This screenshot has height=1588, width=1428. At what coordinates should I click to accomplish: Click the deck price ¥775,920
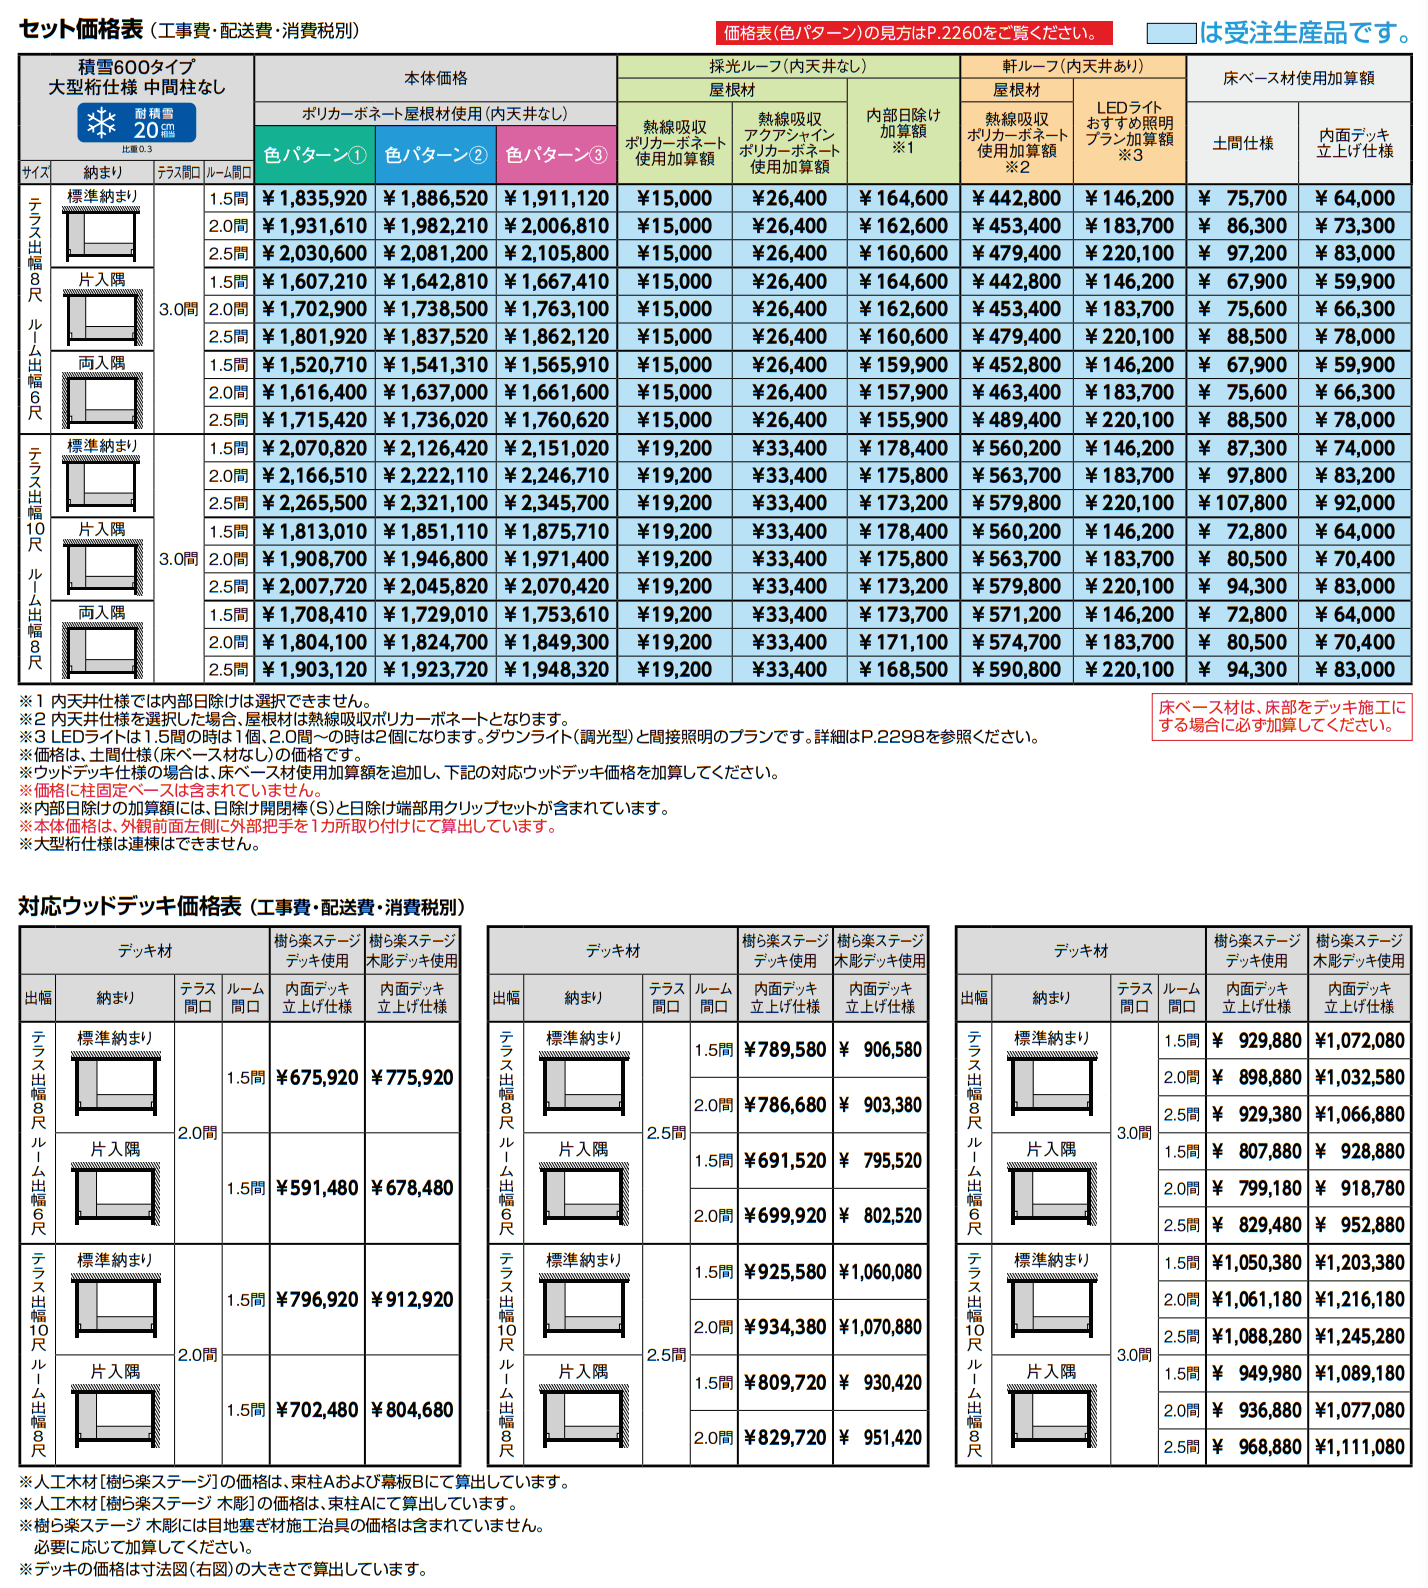click(412, 1077)
